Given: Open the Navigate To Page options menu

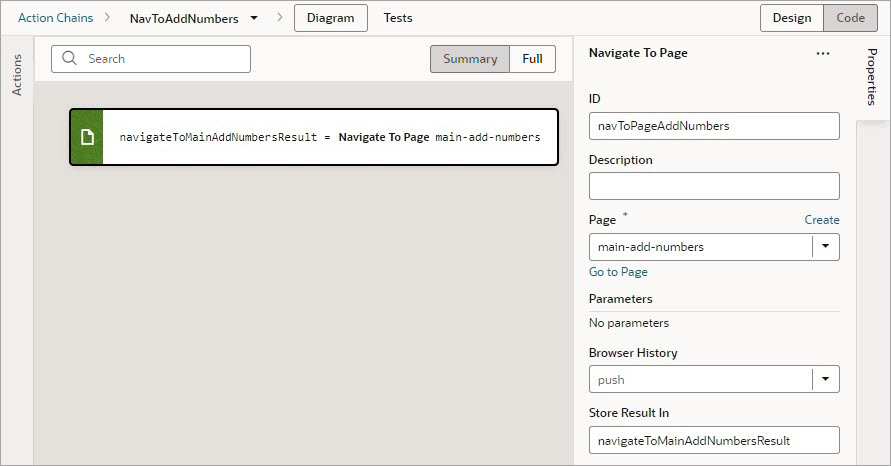Looking at the screenshot, I should [823, 54].
